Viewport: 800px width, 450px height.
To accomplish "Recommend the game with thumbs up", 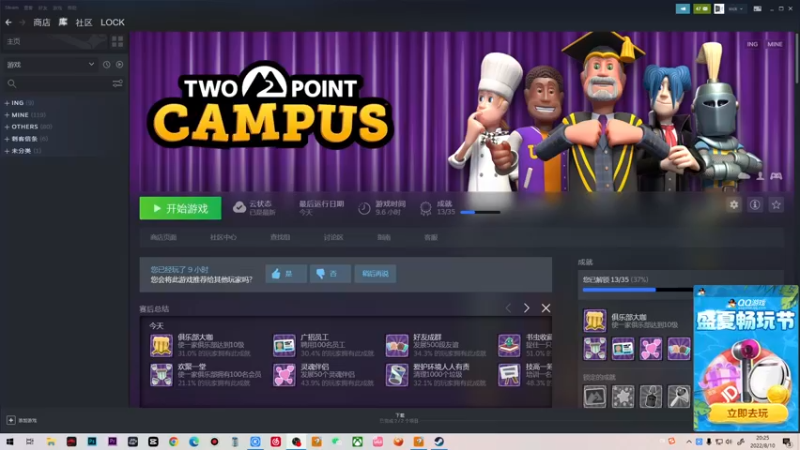I will pos(286,274).
